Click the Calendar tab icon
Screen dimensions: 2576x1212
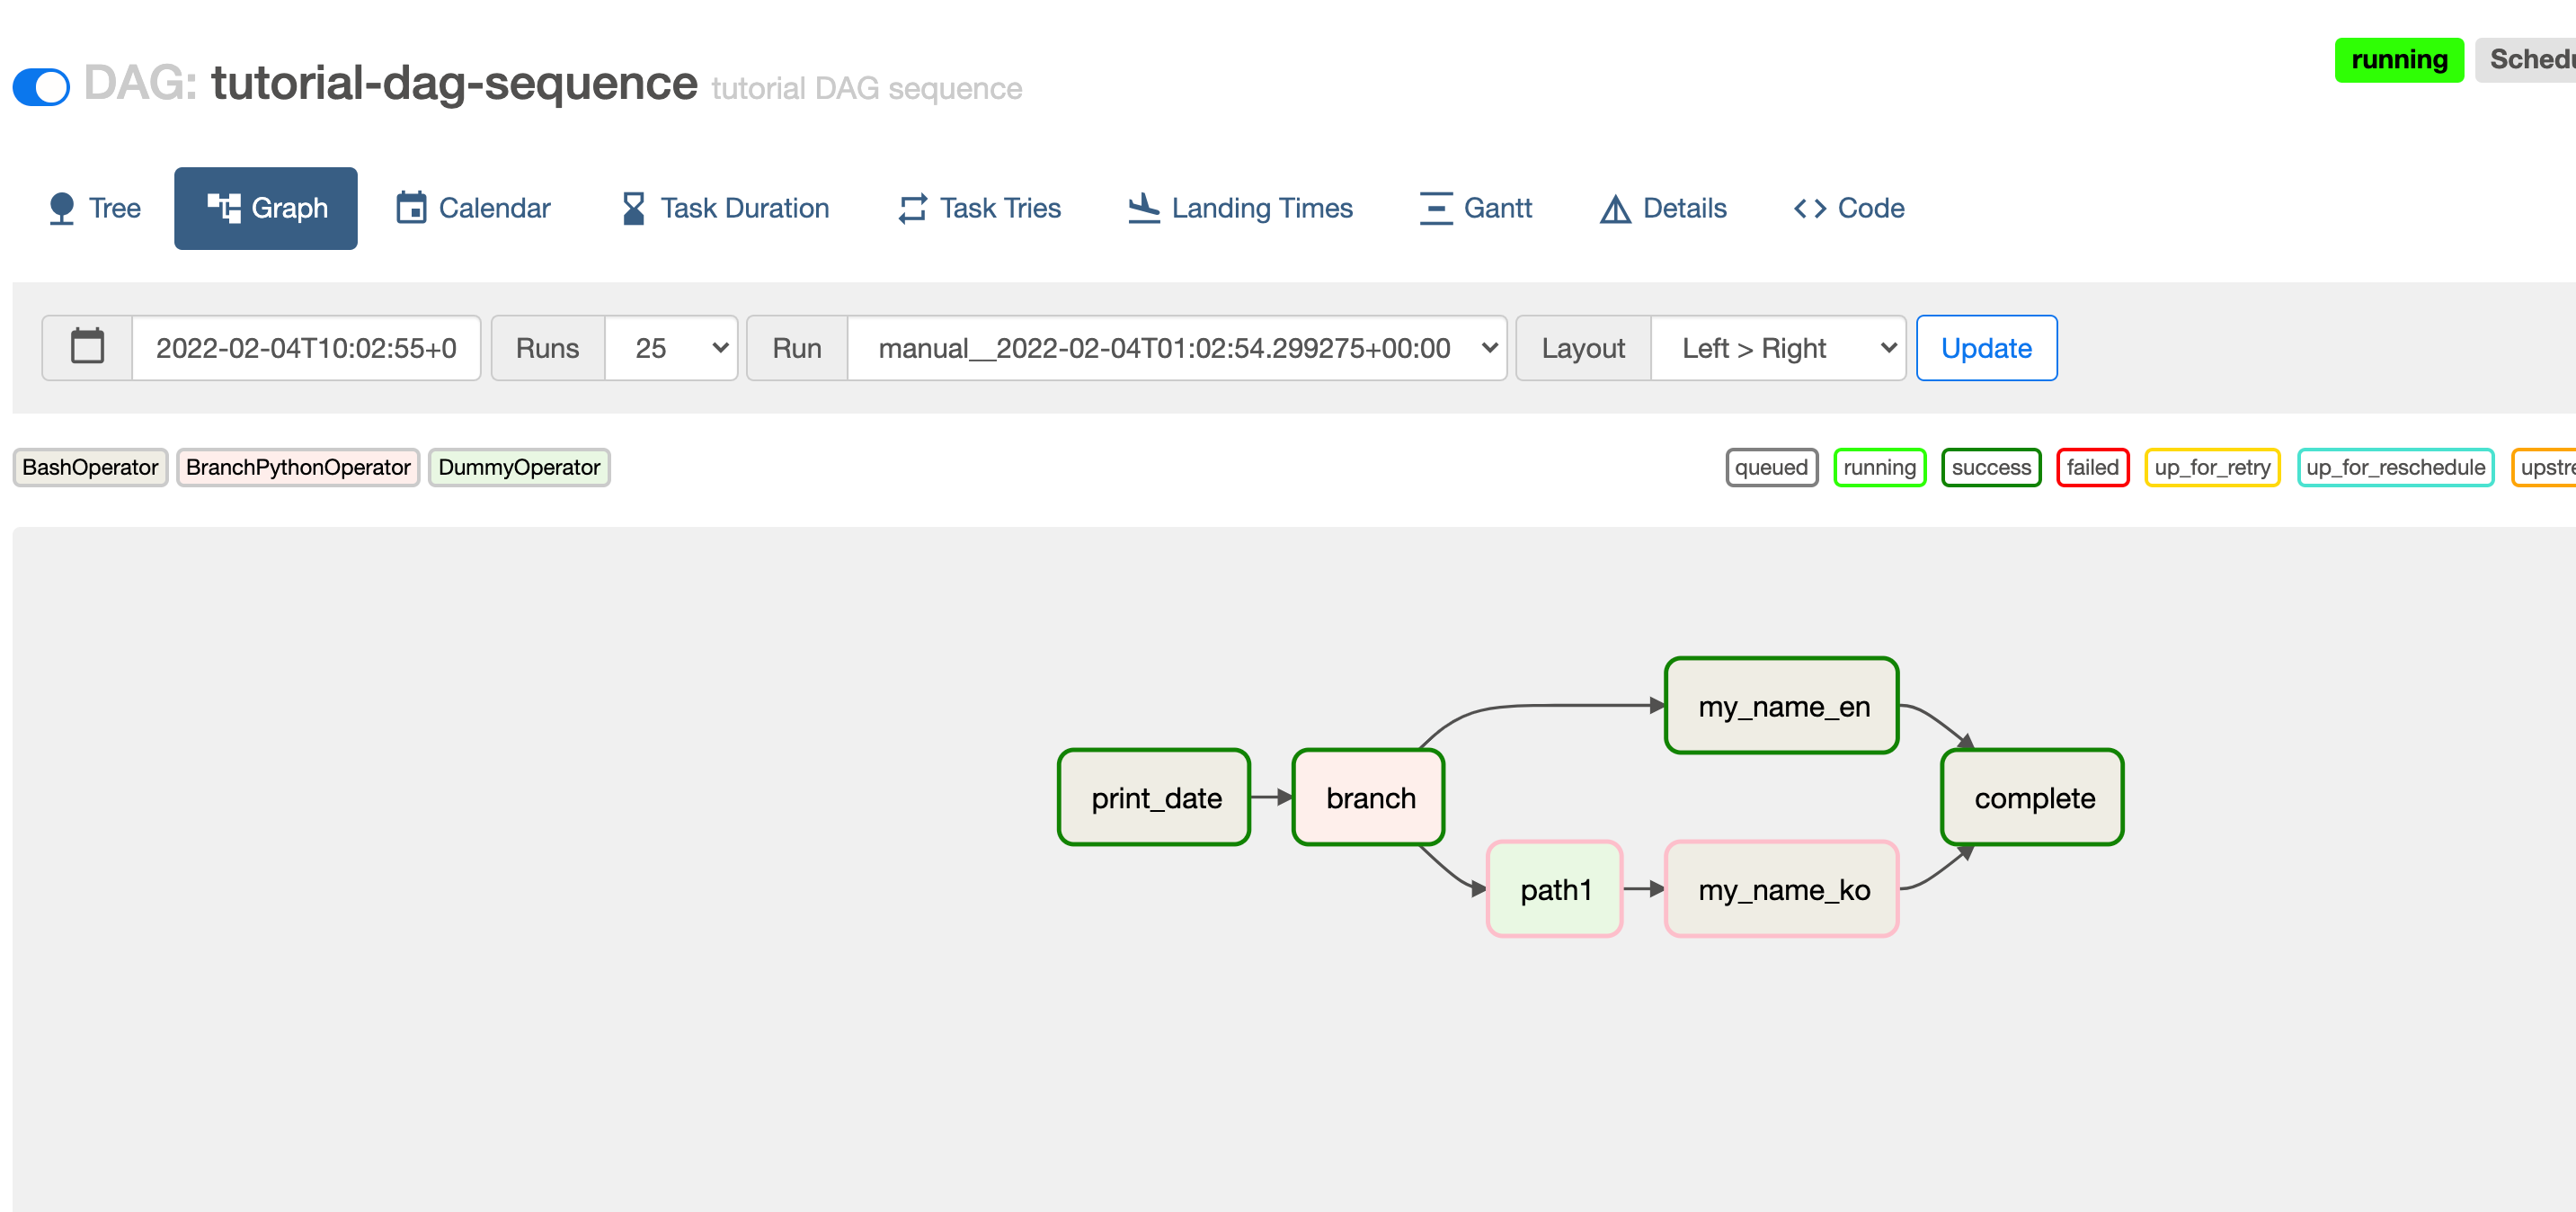(411, 208)
